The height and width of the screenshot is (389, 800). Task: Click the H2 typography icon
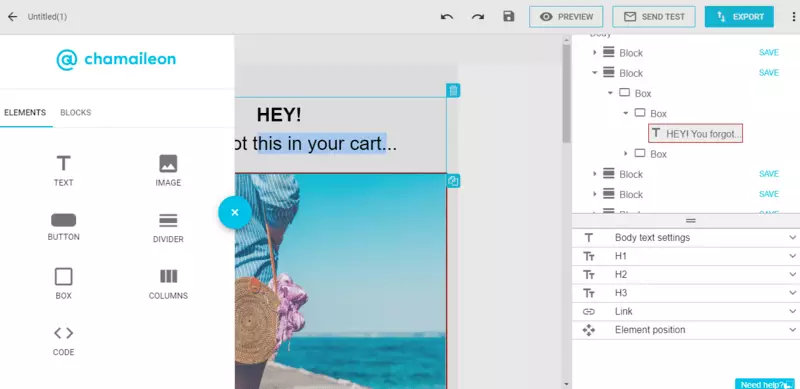pyautogui.click(x=589, y=275)
